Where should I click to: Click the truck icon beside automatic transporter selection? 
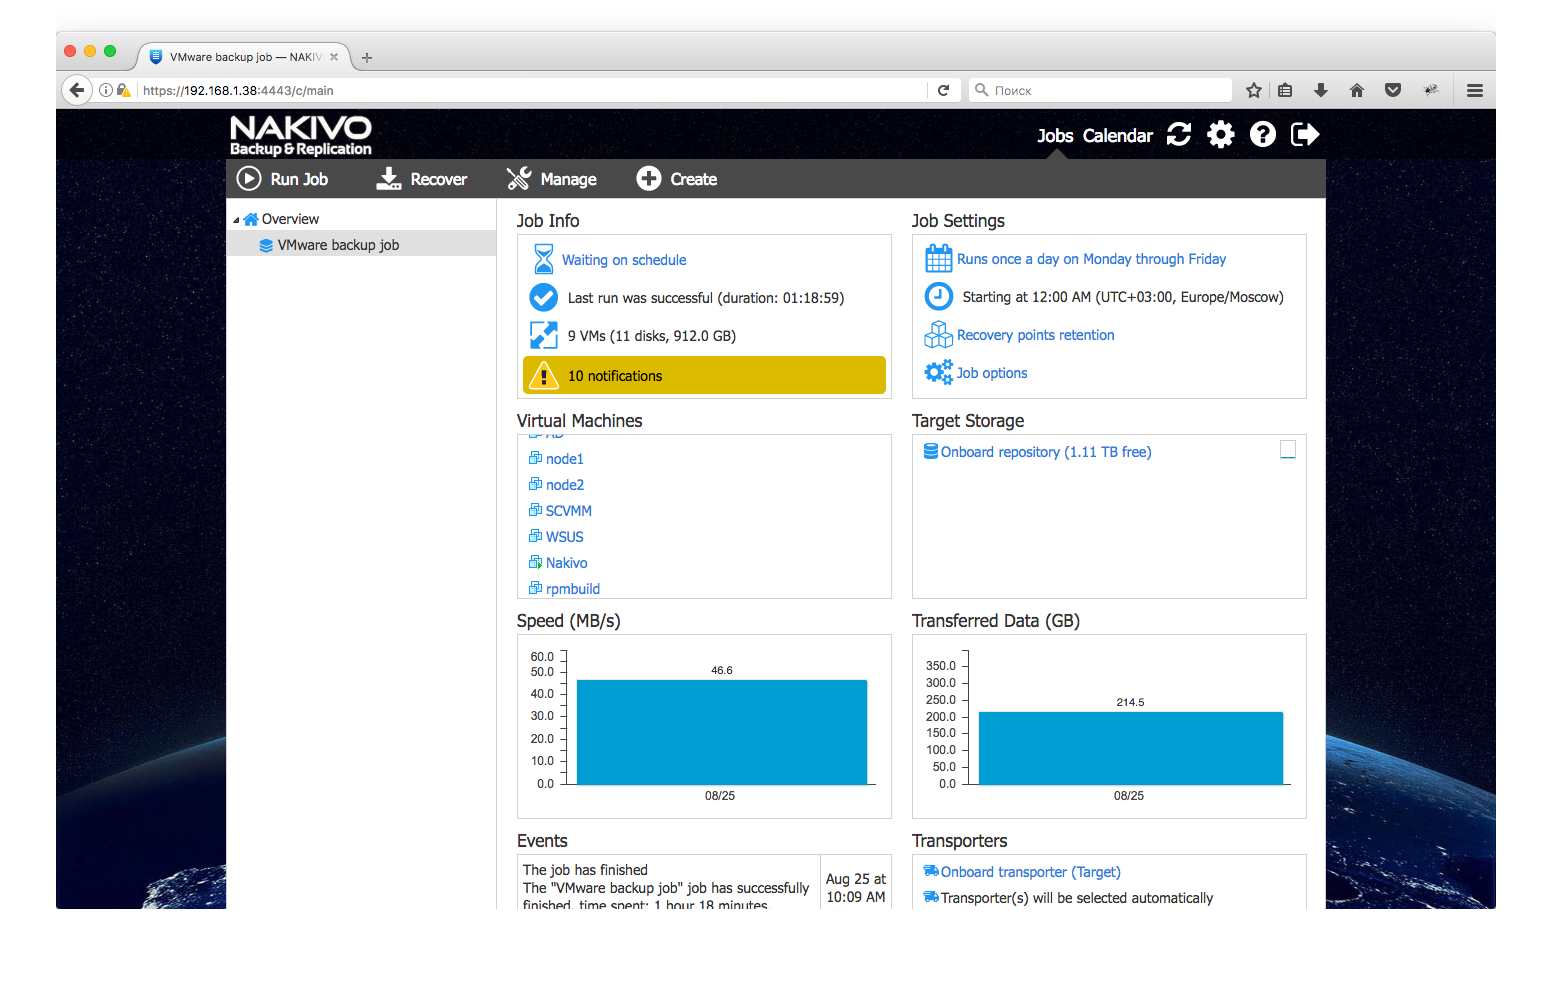931,897
